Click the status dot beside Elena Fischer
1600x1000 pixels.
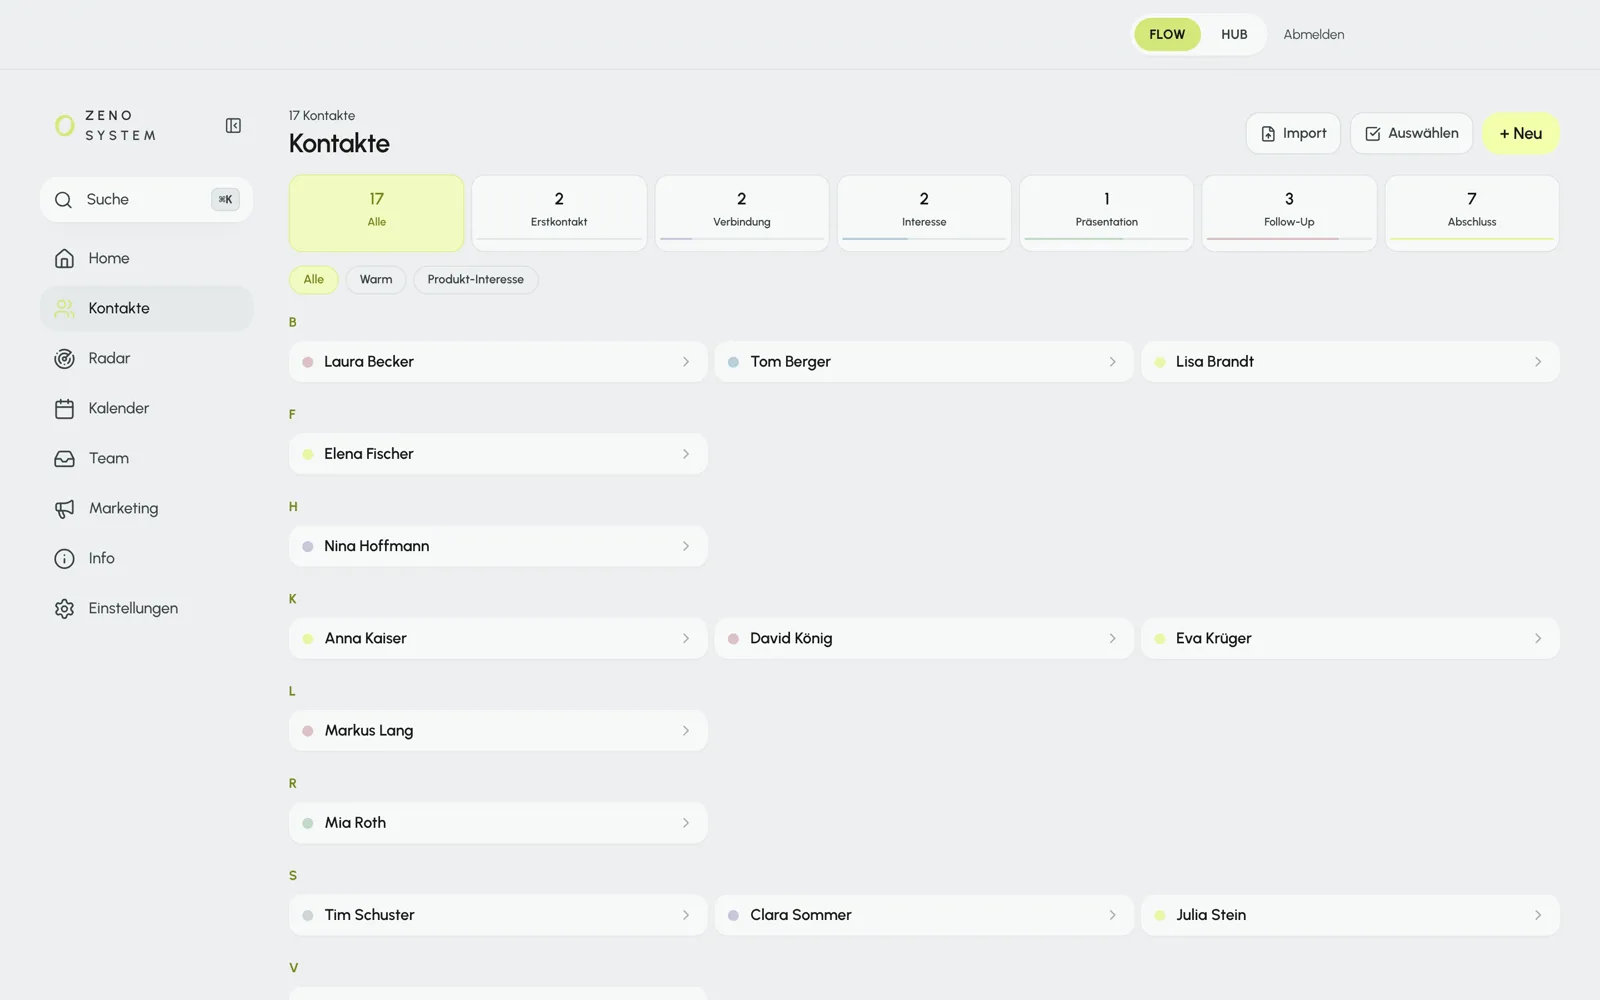[x=308, y=454]
